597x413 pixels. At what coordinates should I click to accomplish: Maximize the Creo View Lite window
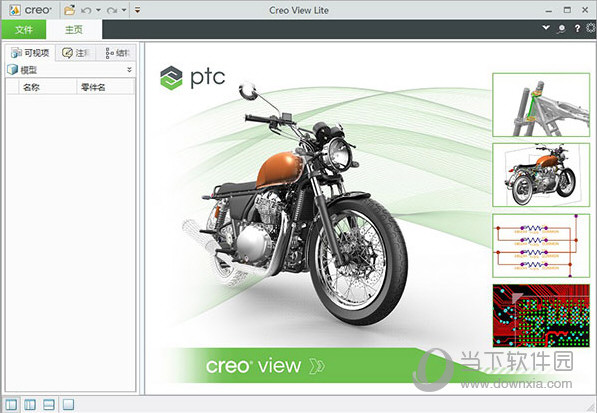coord(567,10)
